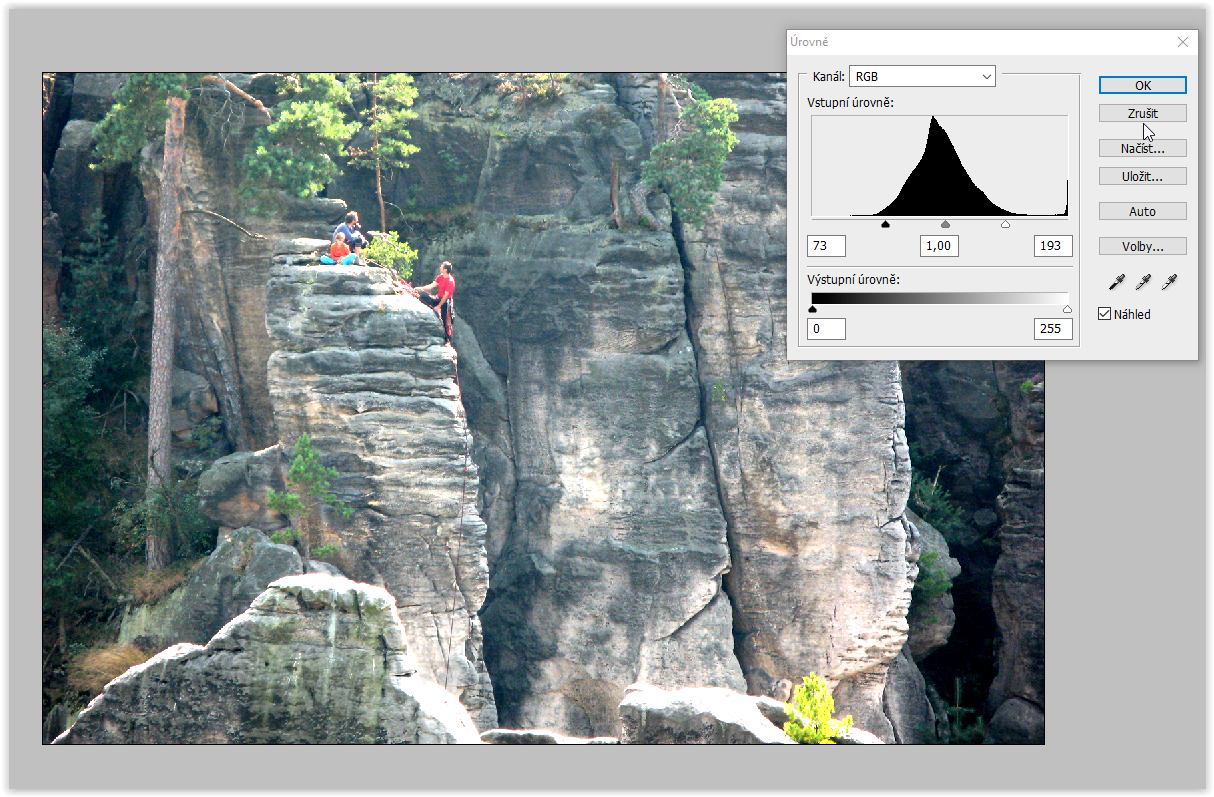The width and height of the screenshot is (1214, 797).
Task: Open the Volby... options button
Action: (x=1142, y=246)
